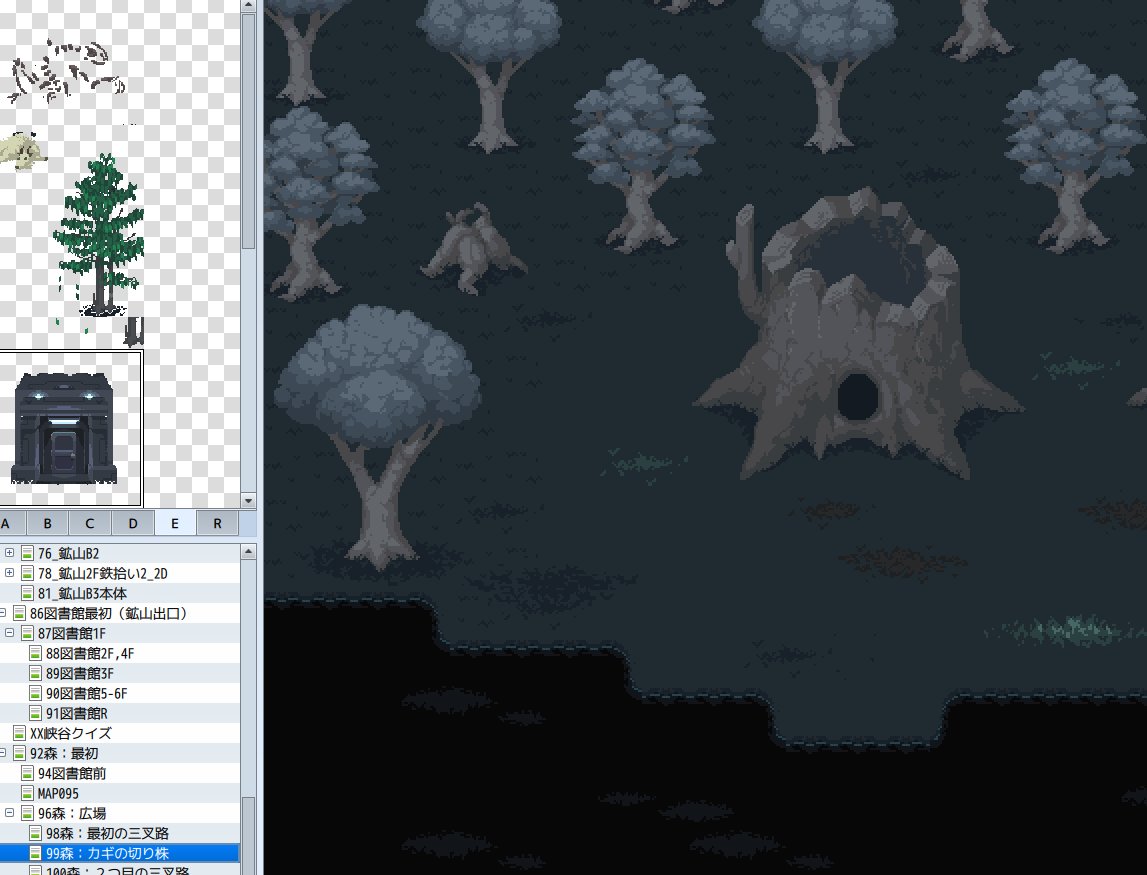Expand the 76_鉱山B2 map node
Image resolution: width=1147 pixels, height=875 pixels.
[x=10, y=553]
